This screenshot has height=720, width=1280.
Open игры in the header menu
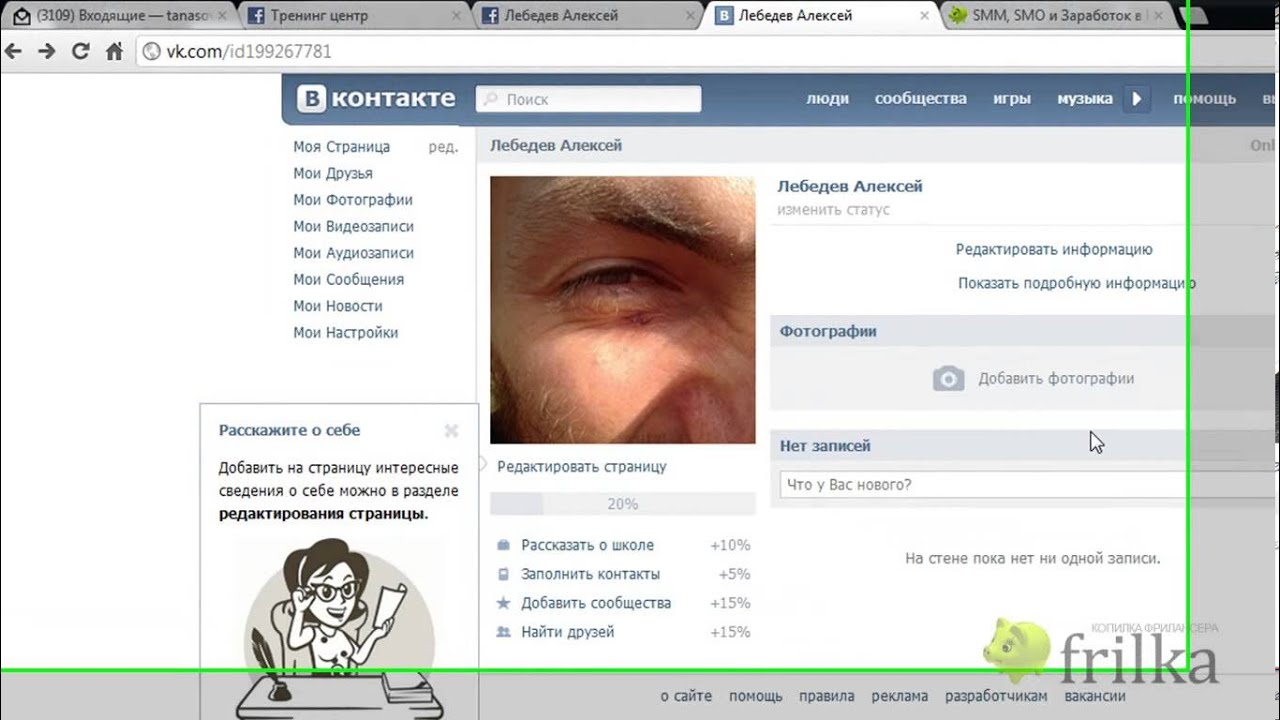[1012, 99]
